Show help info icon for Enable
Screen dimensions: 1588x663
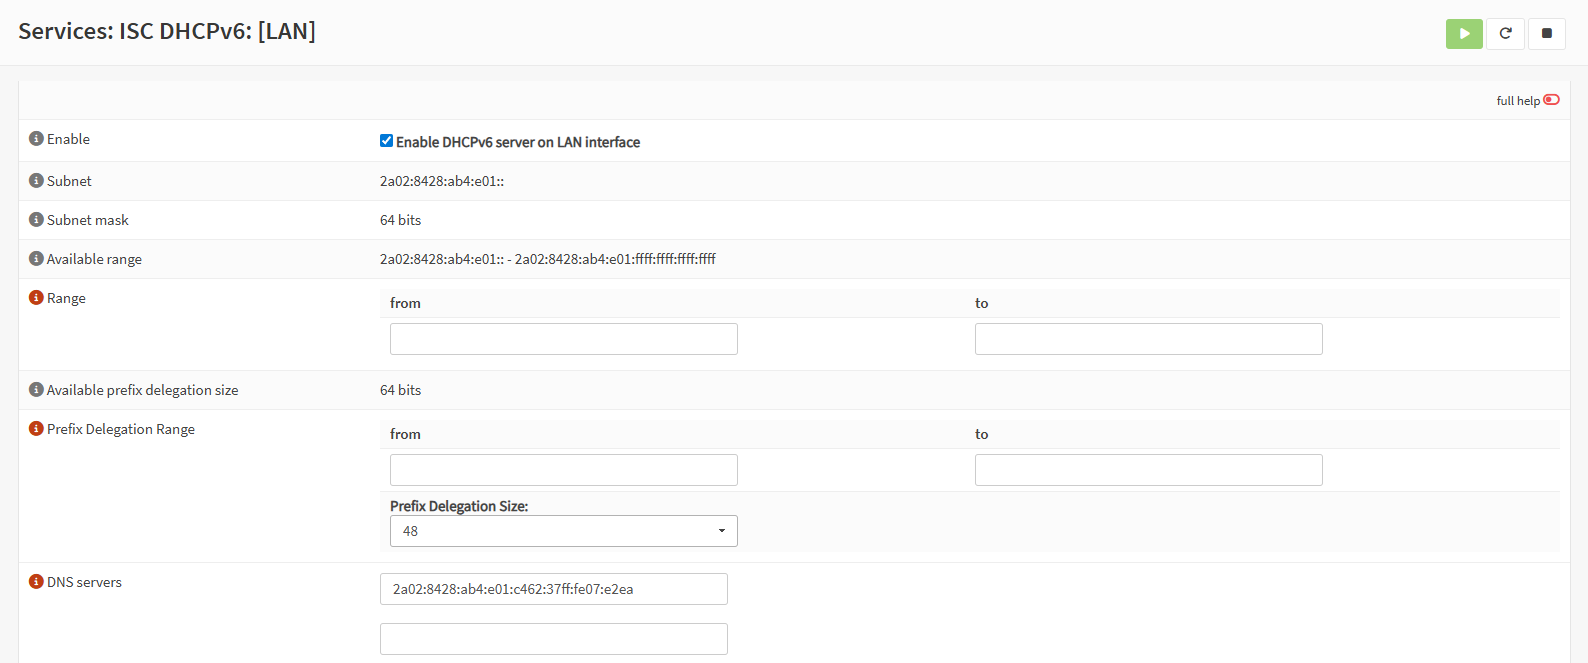click(36, 139)
